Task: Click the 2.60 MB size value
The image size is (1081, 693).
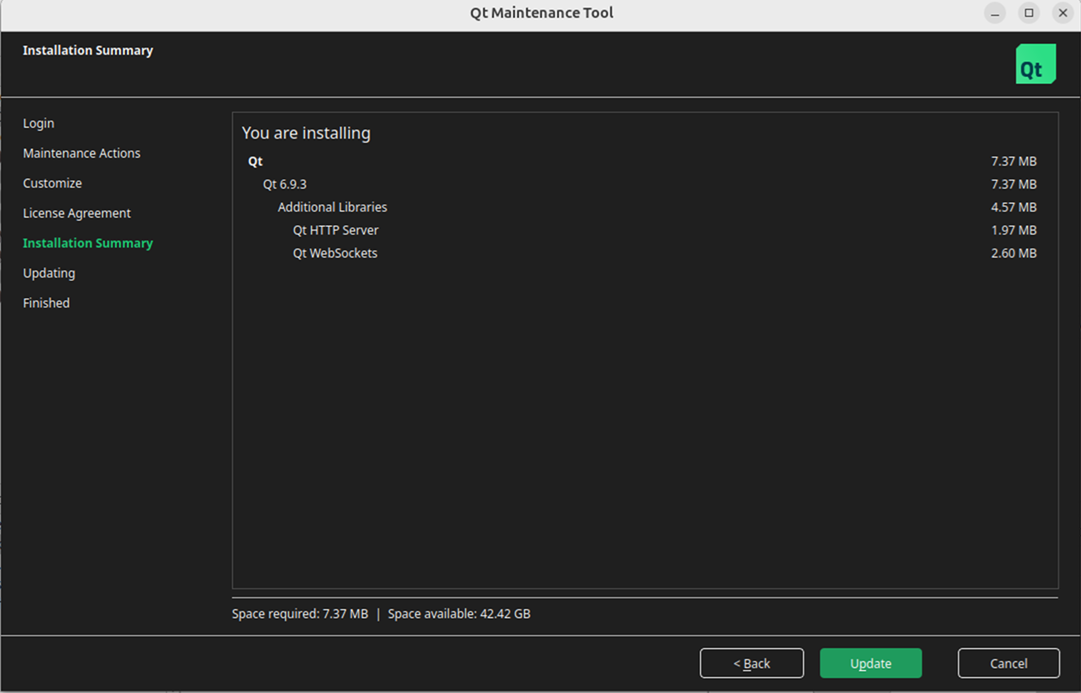Action: point(1013,253)
